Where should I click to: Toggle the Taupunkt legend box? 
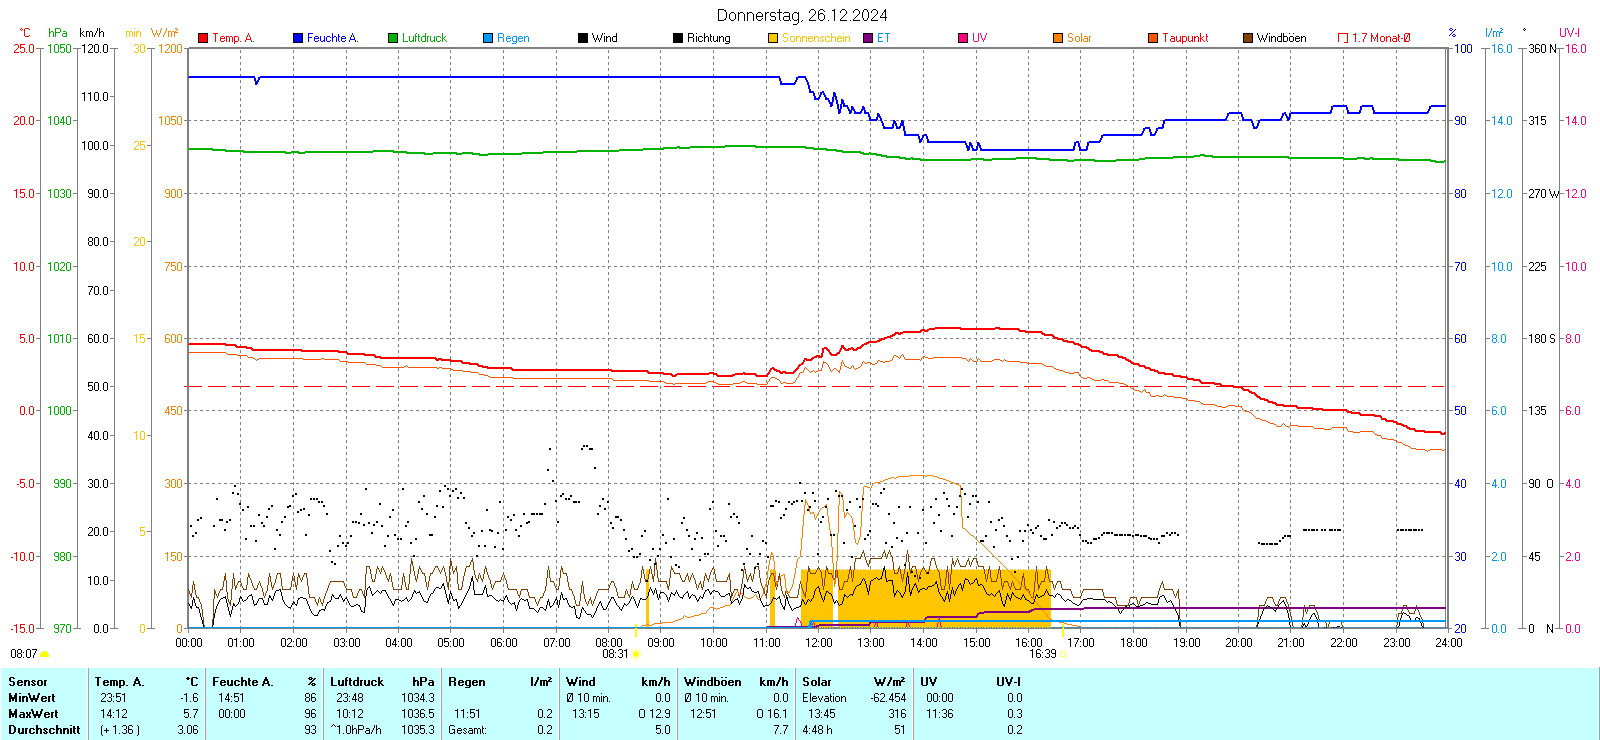coord(1153,38)
